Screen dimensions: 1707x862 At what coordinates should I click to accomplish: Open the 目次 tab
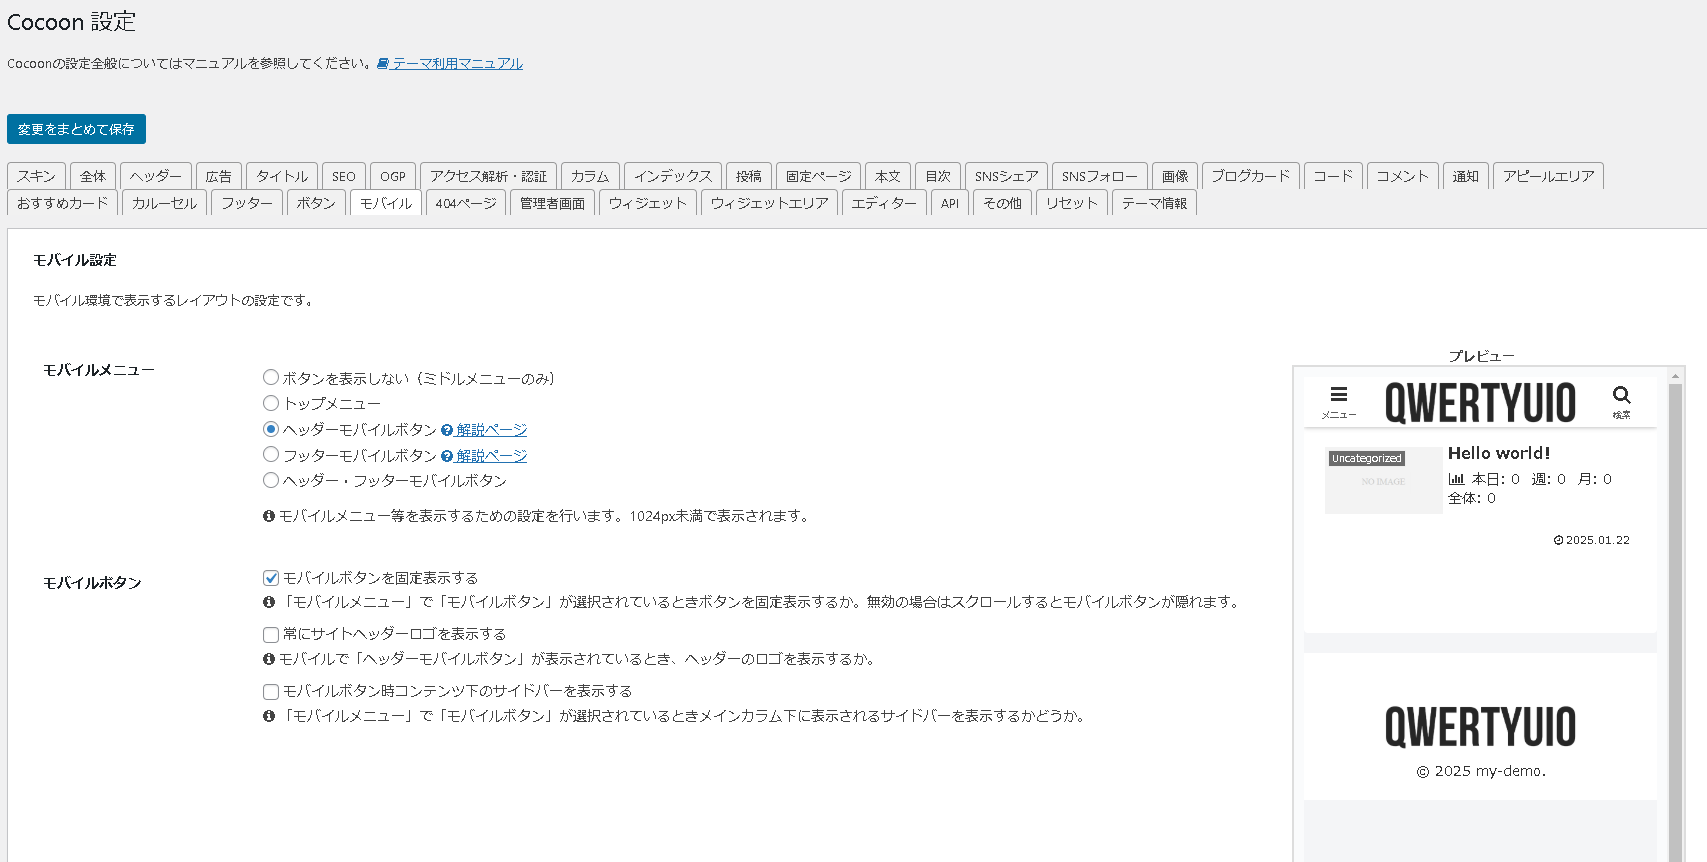tap(938, 176)
